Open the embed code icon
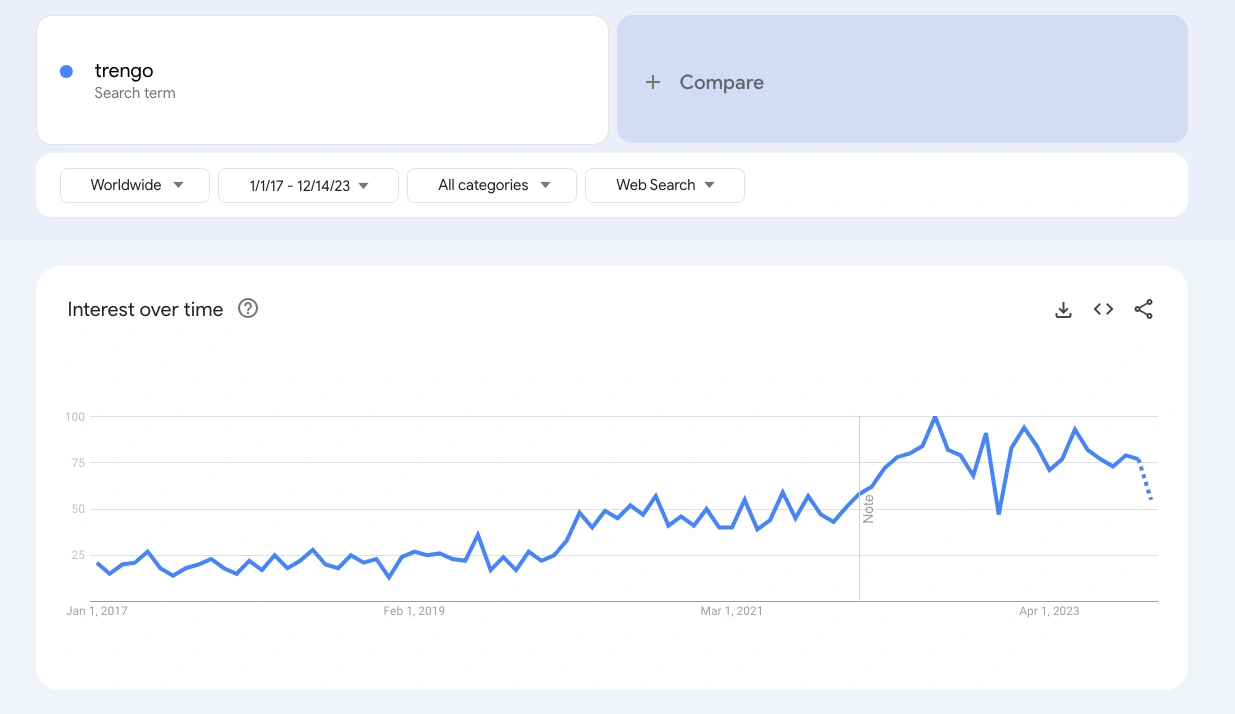 pos(1103,310)
